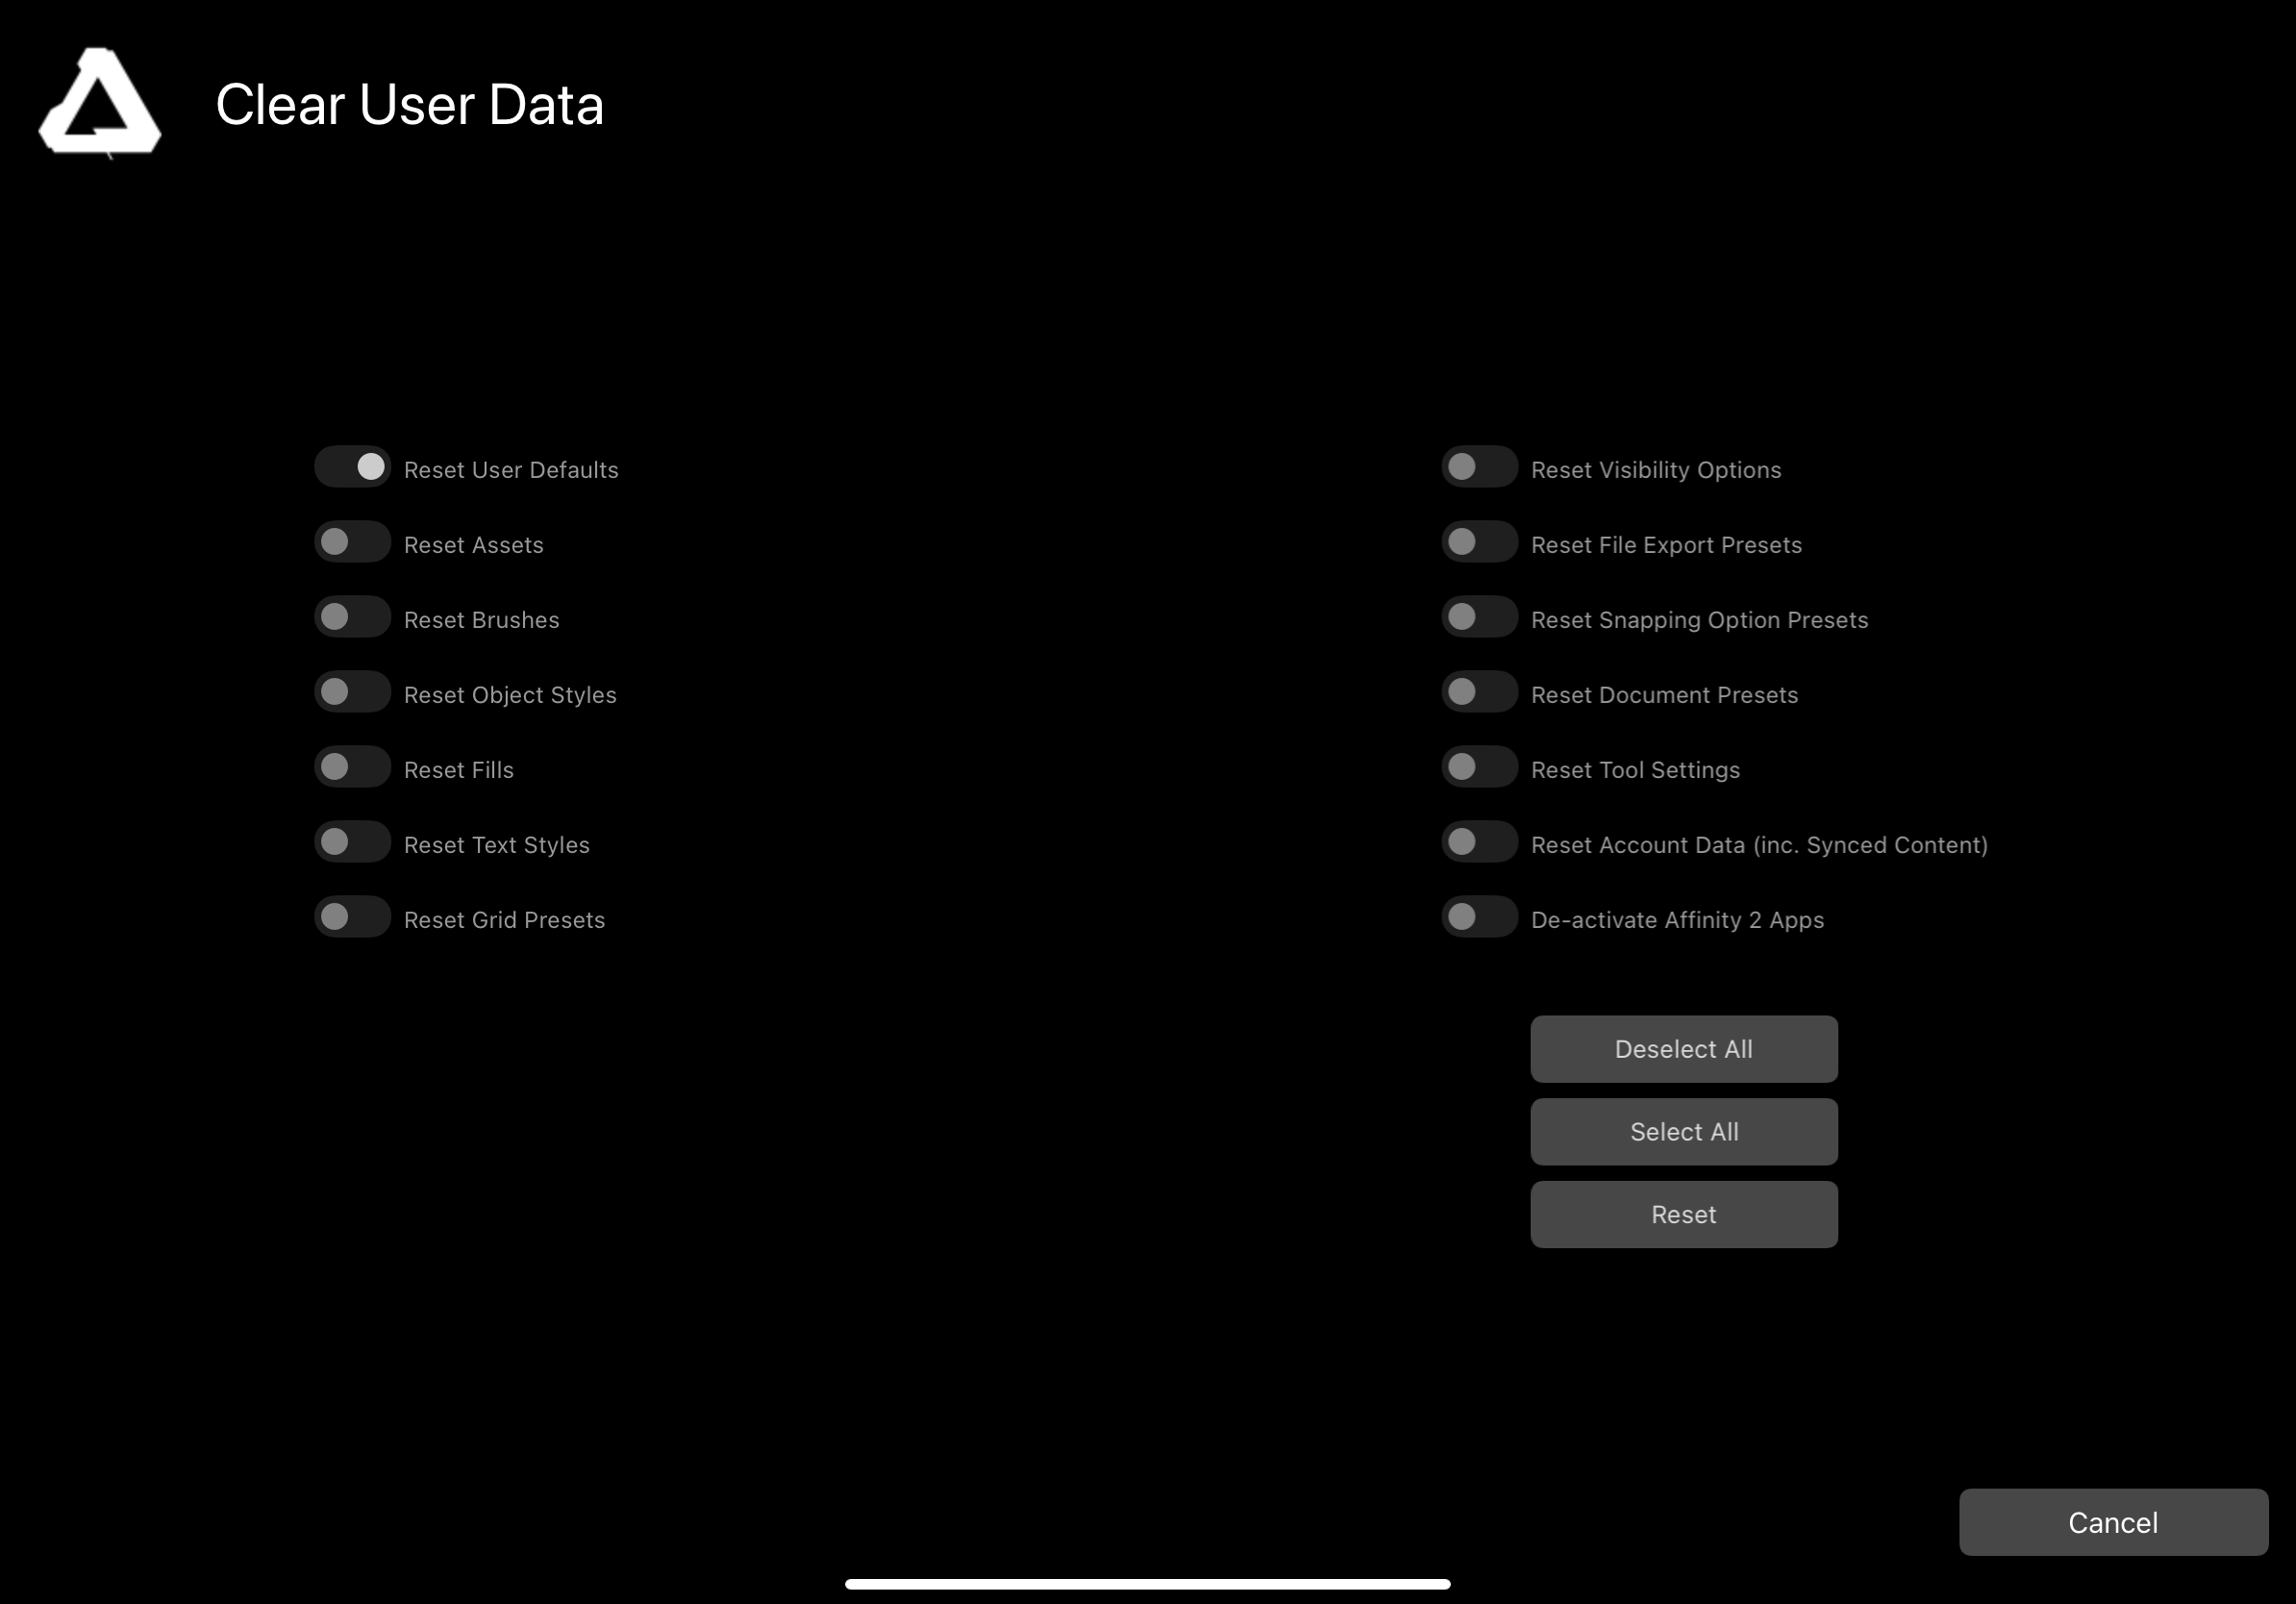Enable Reset Text Styles toggle
Viewport: 2296px width, 1604px height.
pyautogui.click(x=352, y=842)
